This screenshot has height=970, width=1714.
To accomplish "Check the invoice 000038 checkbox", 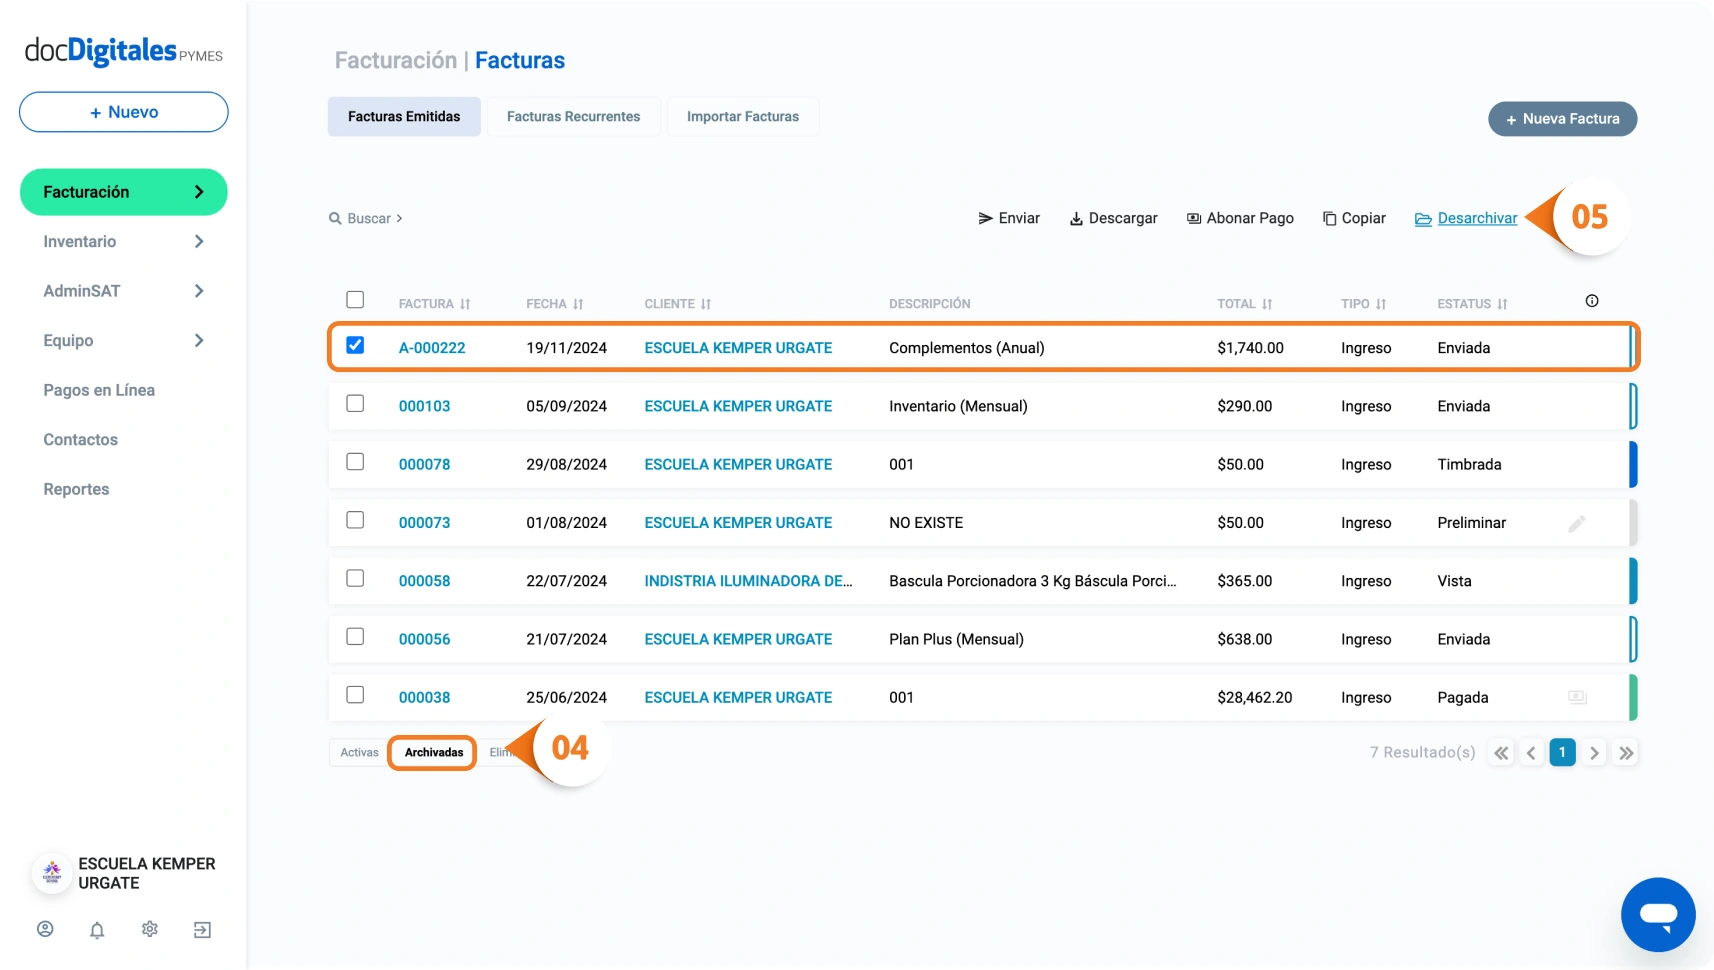I will tap(355, 694).
